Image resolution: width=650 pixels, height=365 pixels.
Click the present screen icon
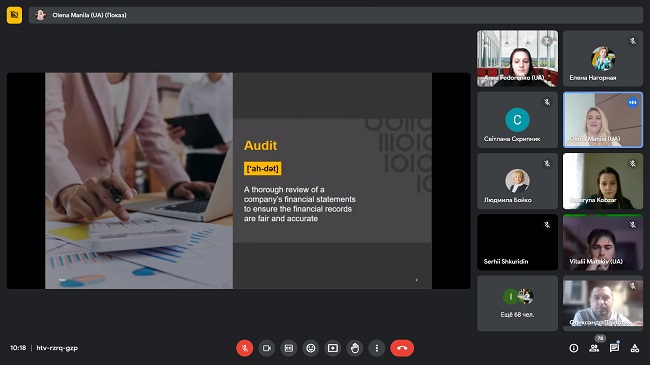coord(332,348)
